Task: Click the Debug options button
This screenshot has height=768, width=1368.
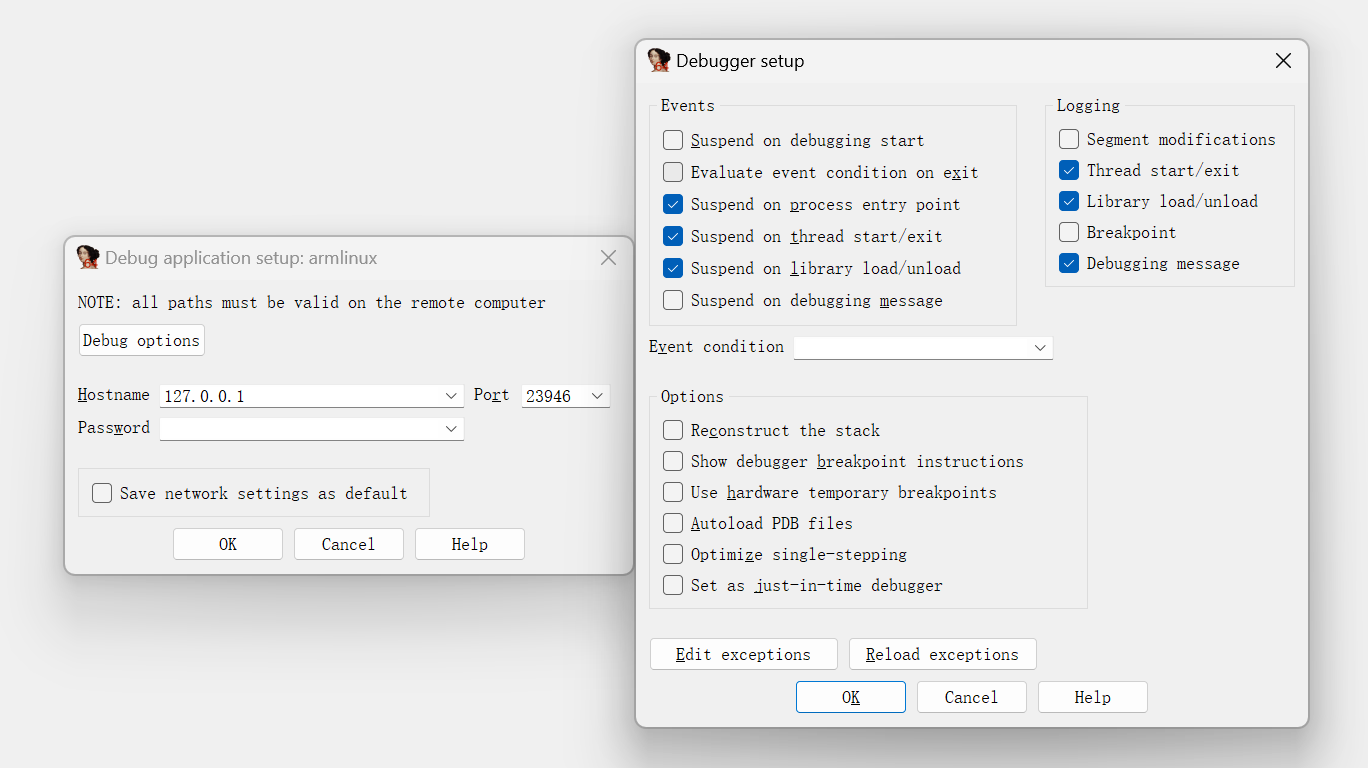Action: (142, 341)
